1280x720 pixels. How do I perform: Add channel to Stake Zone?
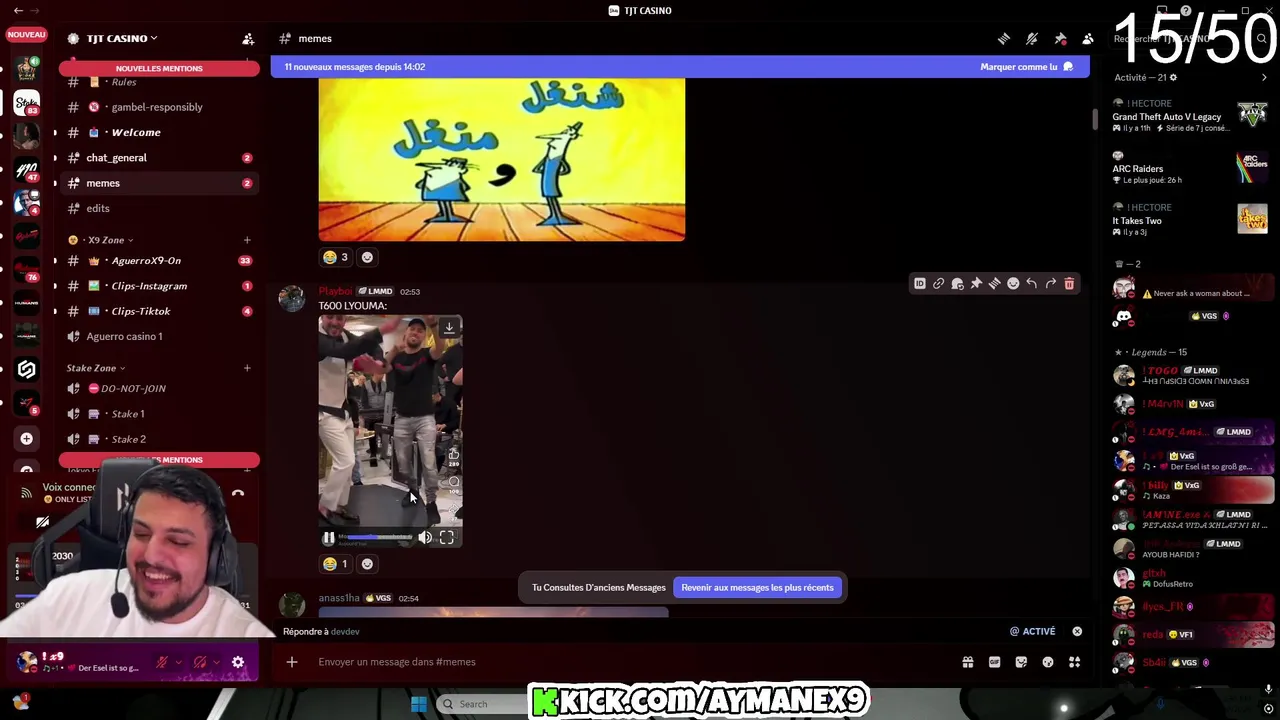(247, 368)
